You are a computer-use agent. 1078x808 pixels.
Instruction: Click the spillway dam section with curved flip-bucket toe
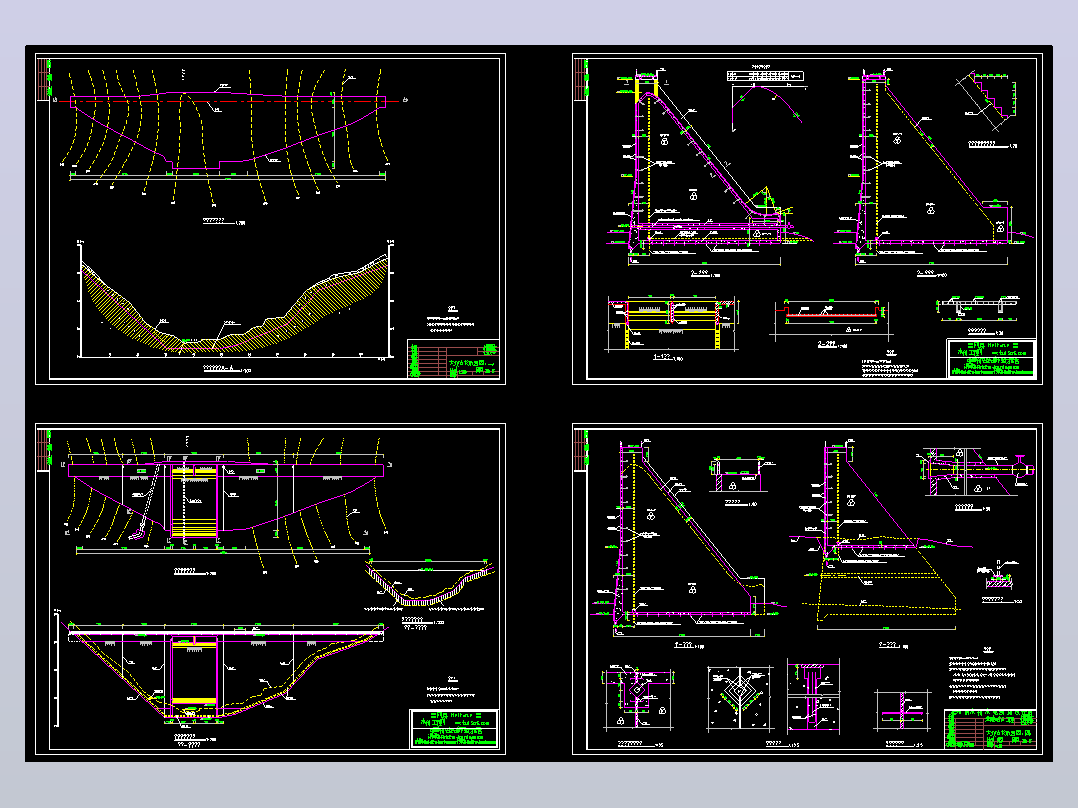(708, 165)
